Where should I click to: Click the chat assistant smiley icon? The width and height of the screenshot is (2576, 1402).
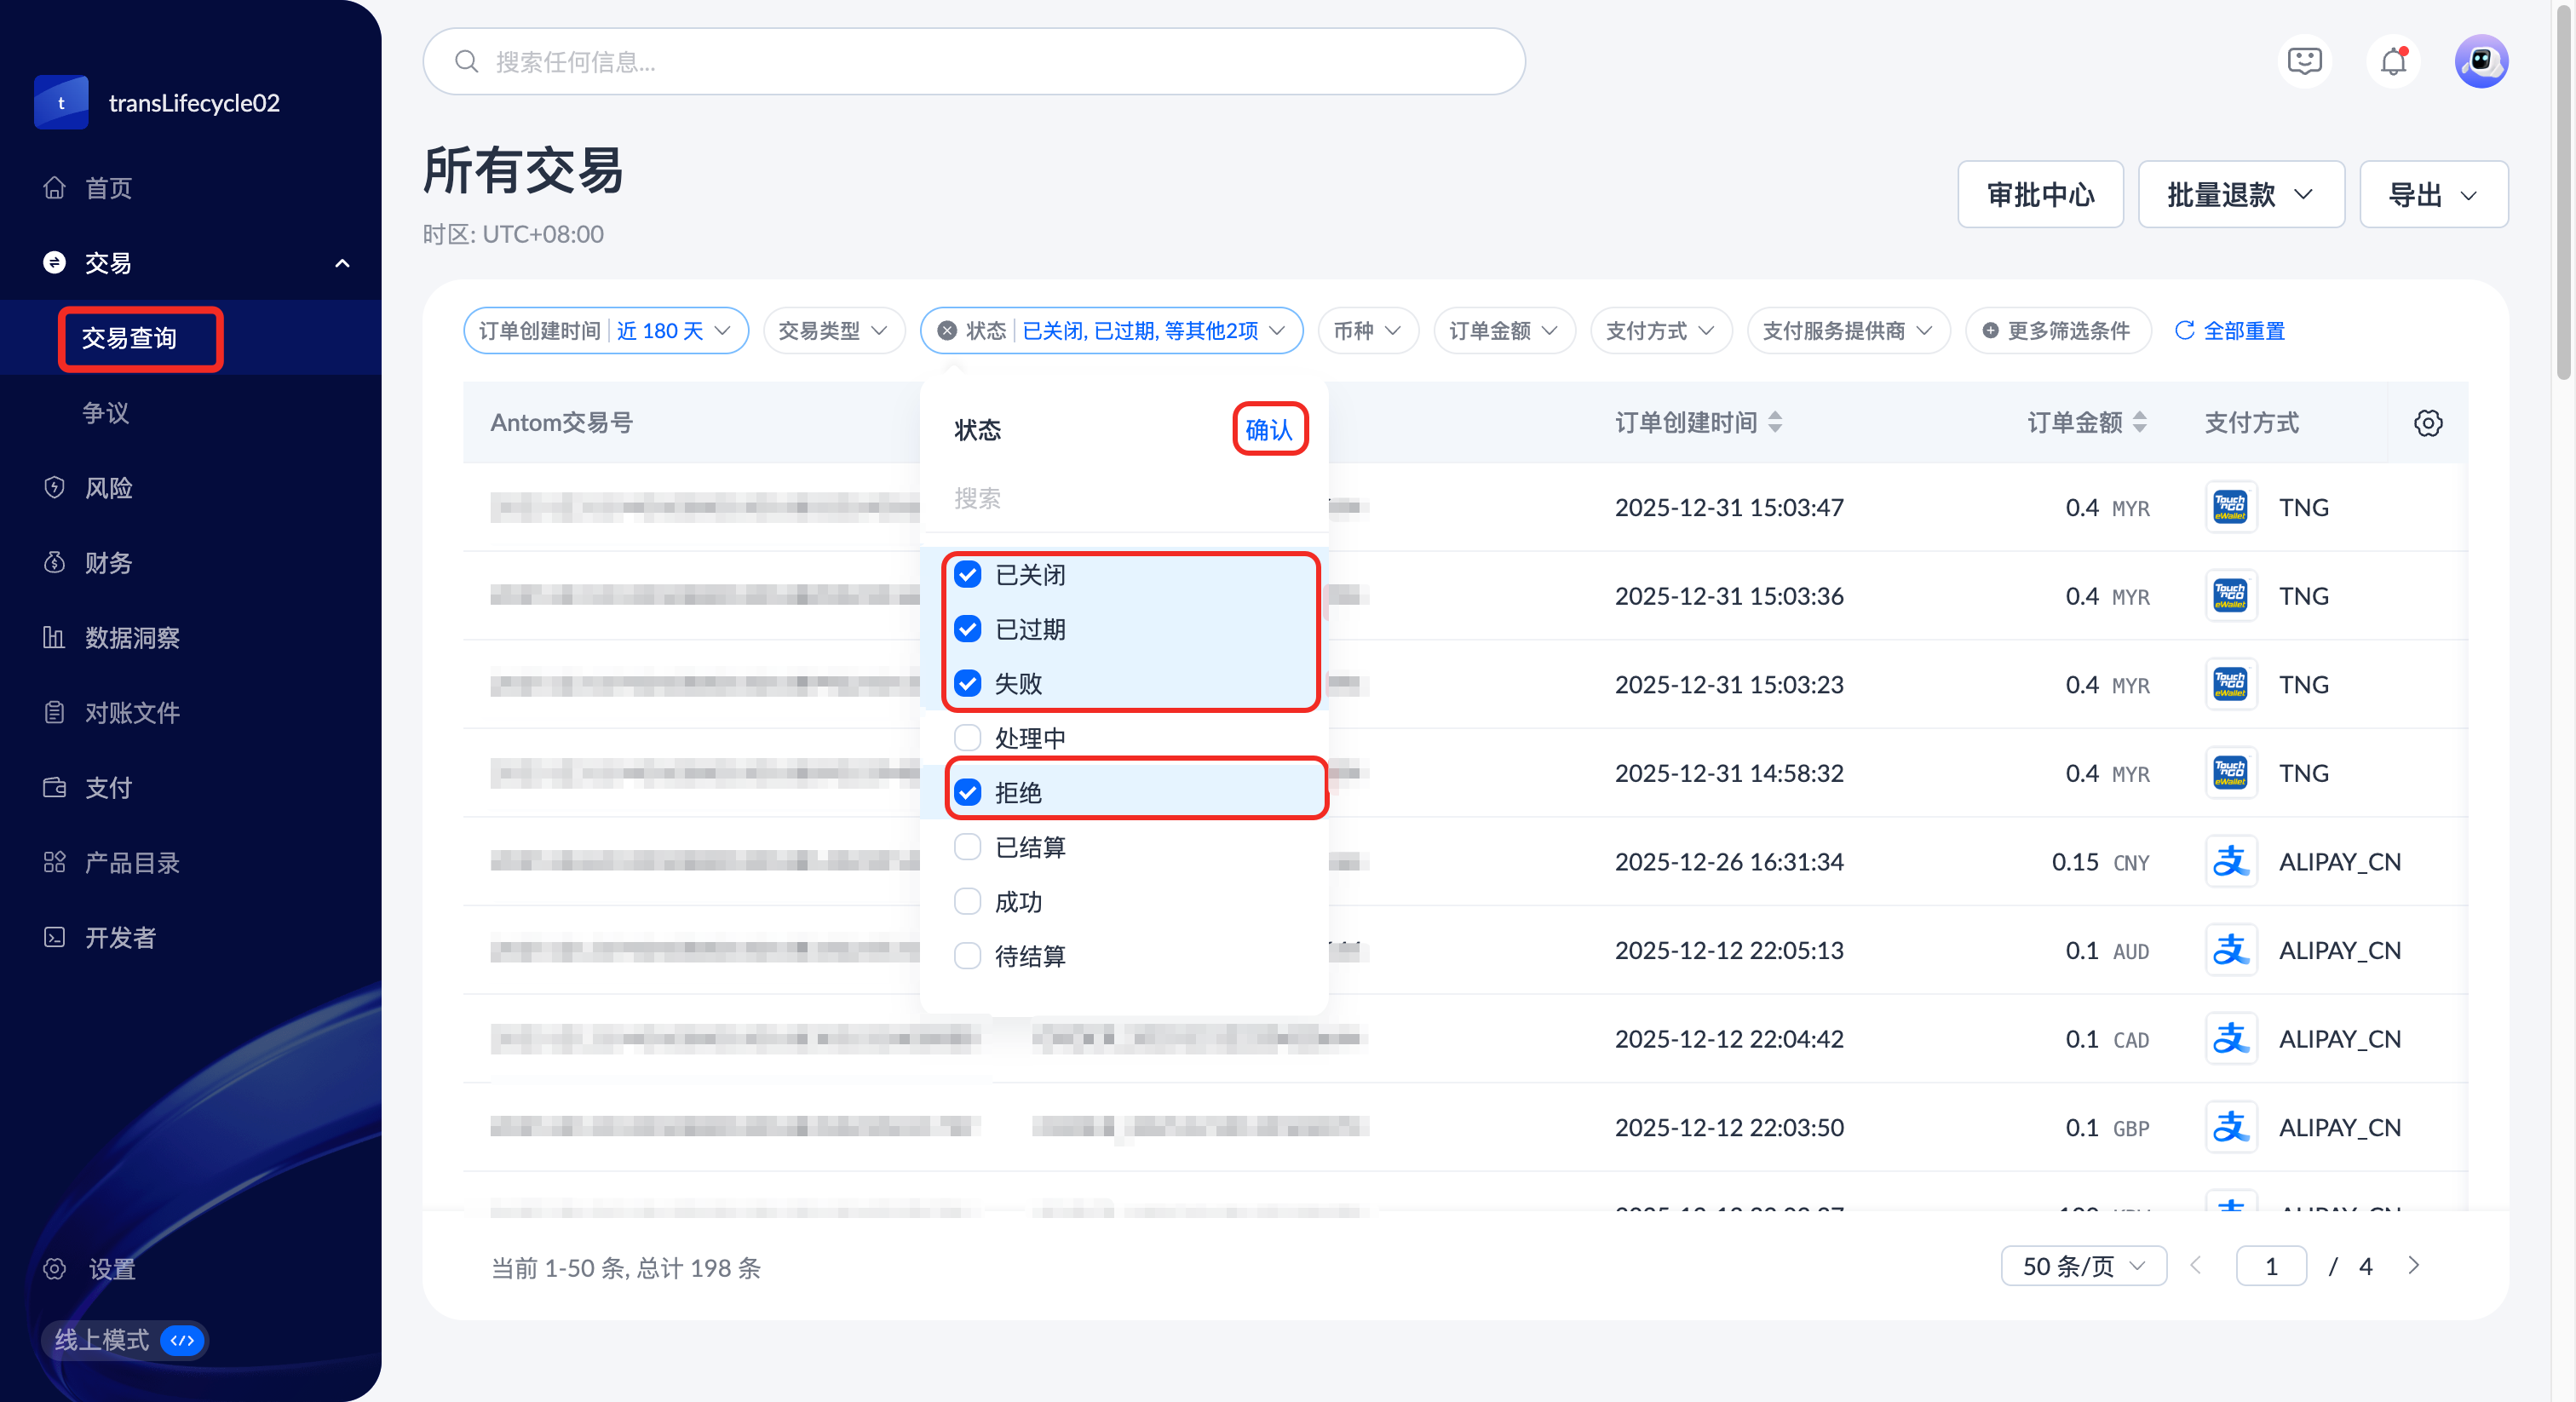(2304, 62)
